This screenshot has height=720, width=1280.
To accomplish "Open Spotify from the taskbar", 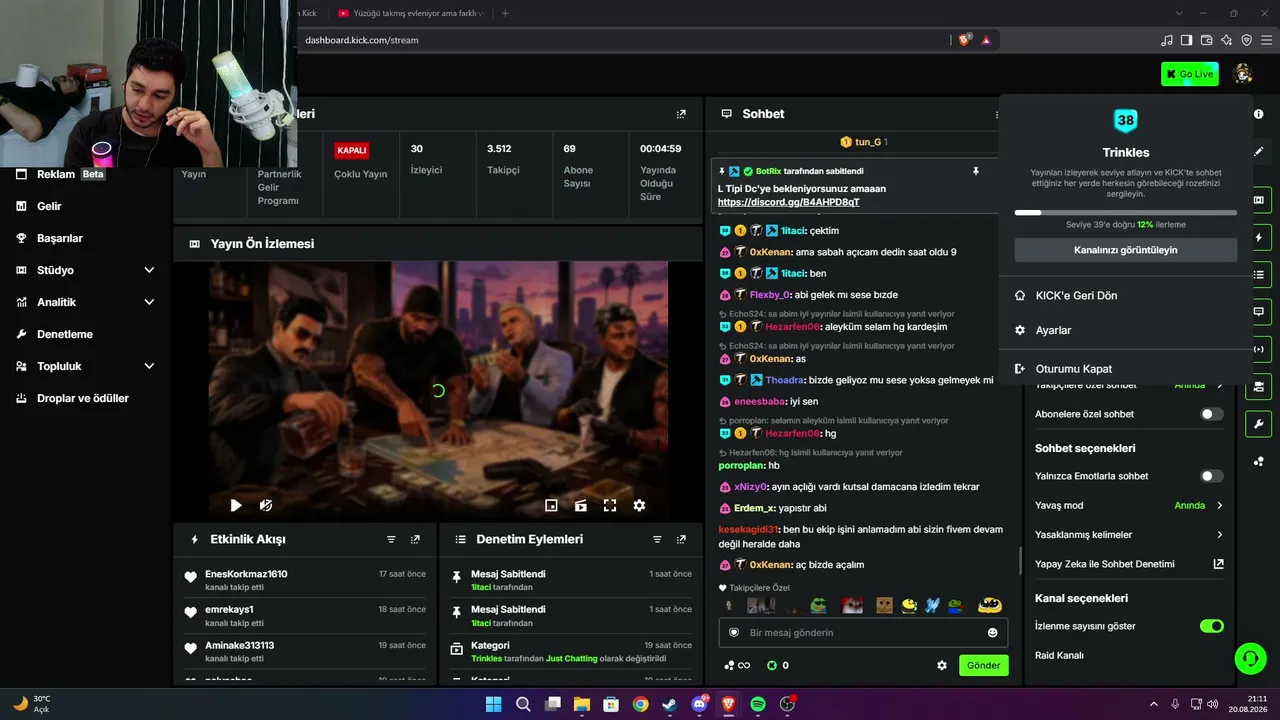I will click(x=758, y=704).
